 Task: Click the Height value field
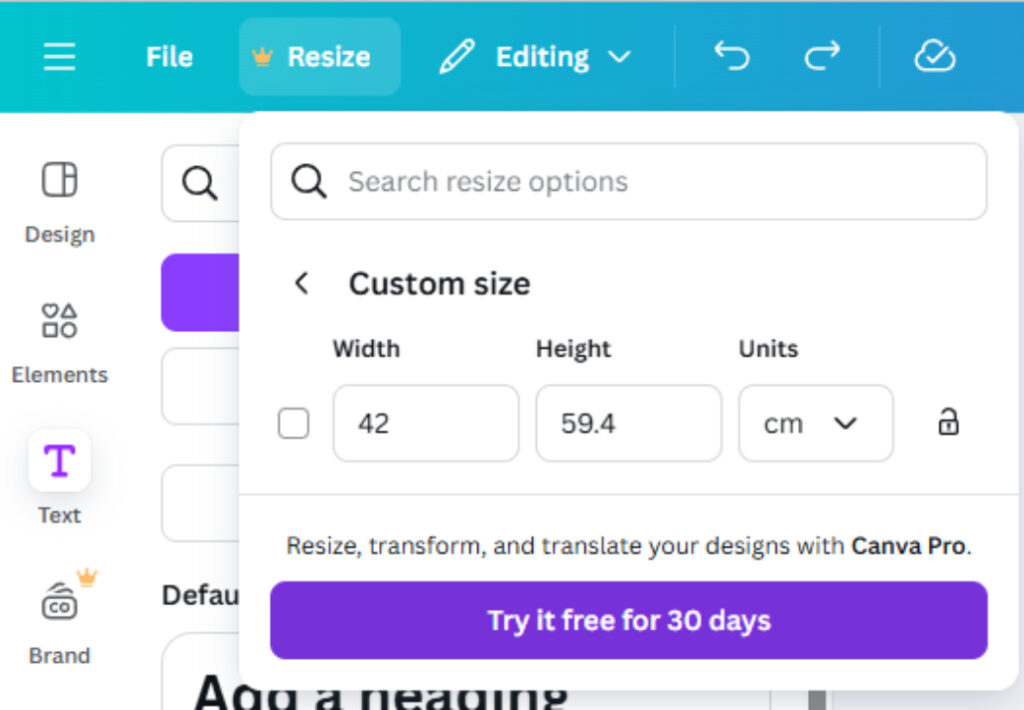(628, 423)
